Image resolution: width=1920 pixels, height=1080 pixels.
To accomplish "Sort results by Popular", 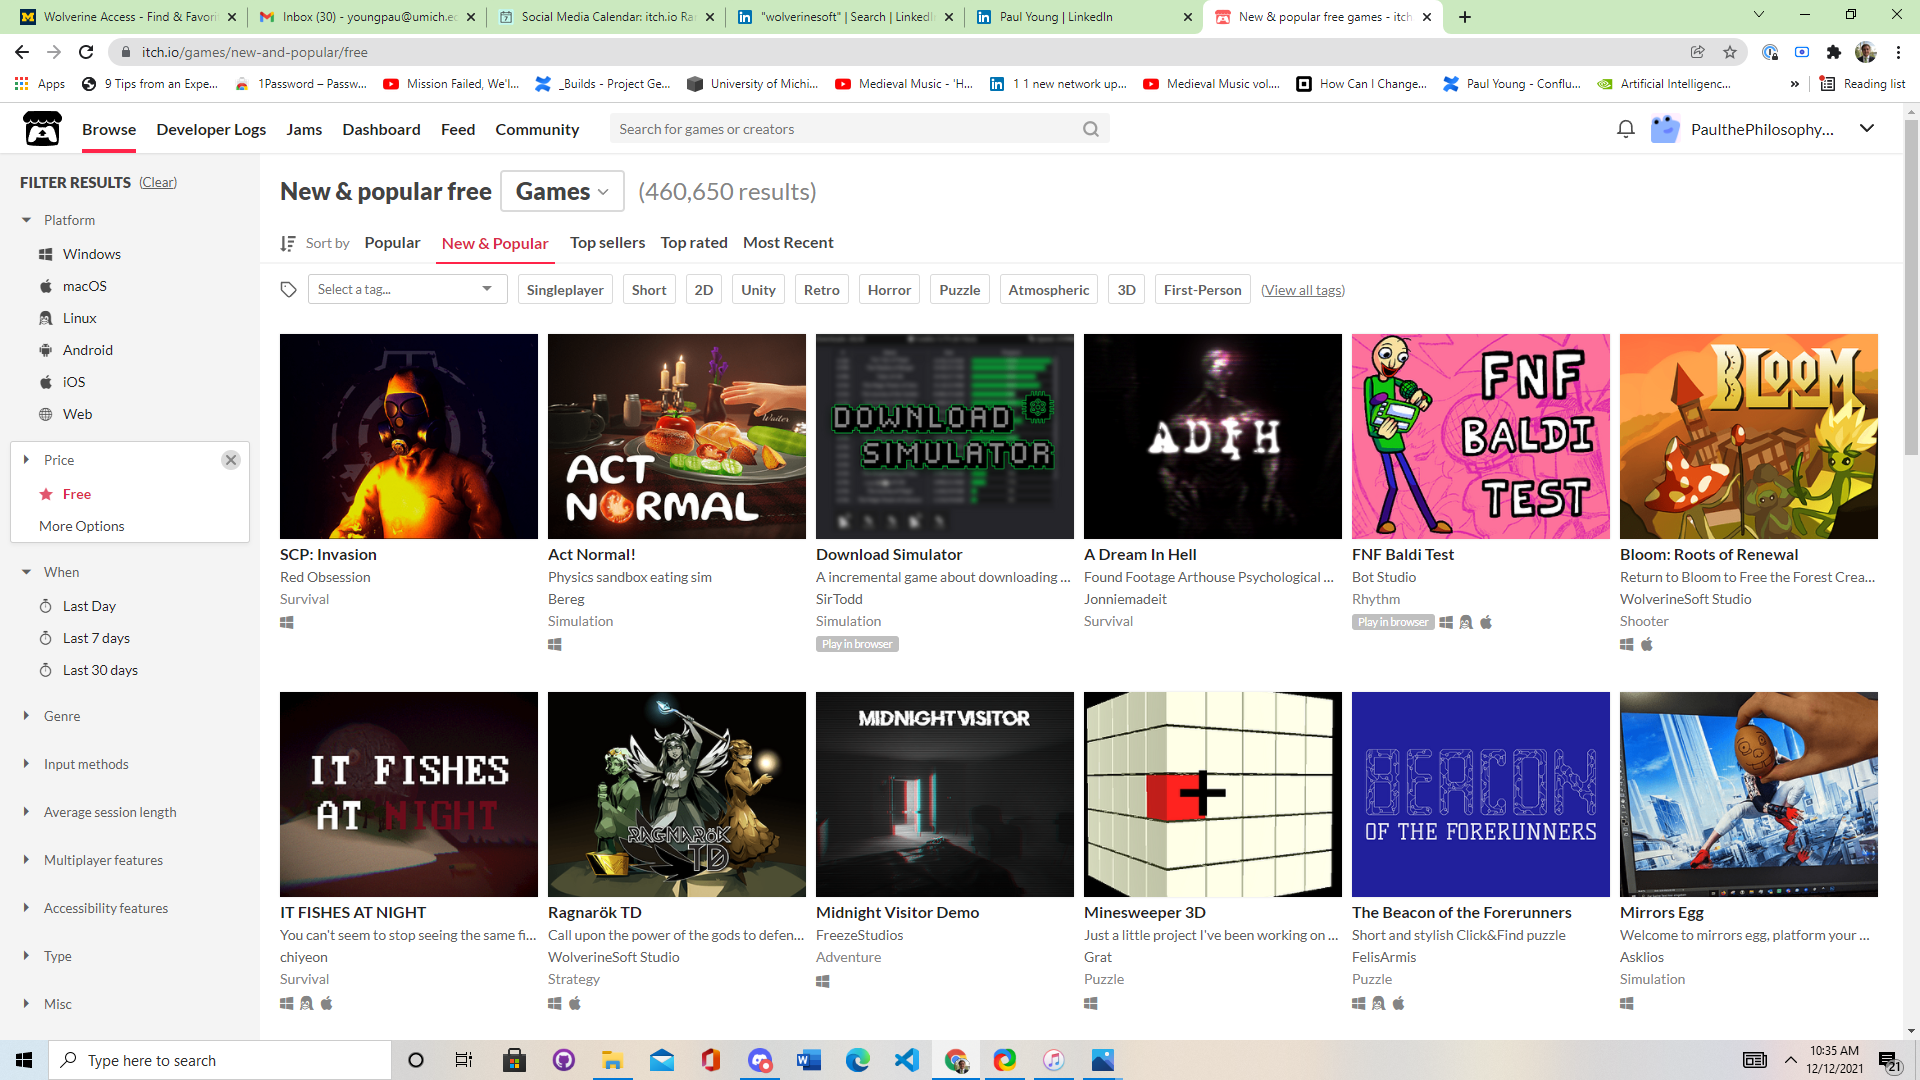I will [x=392, y=243].
